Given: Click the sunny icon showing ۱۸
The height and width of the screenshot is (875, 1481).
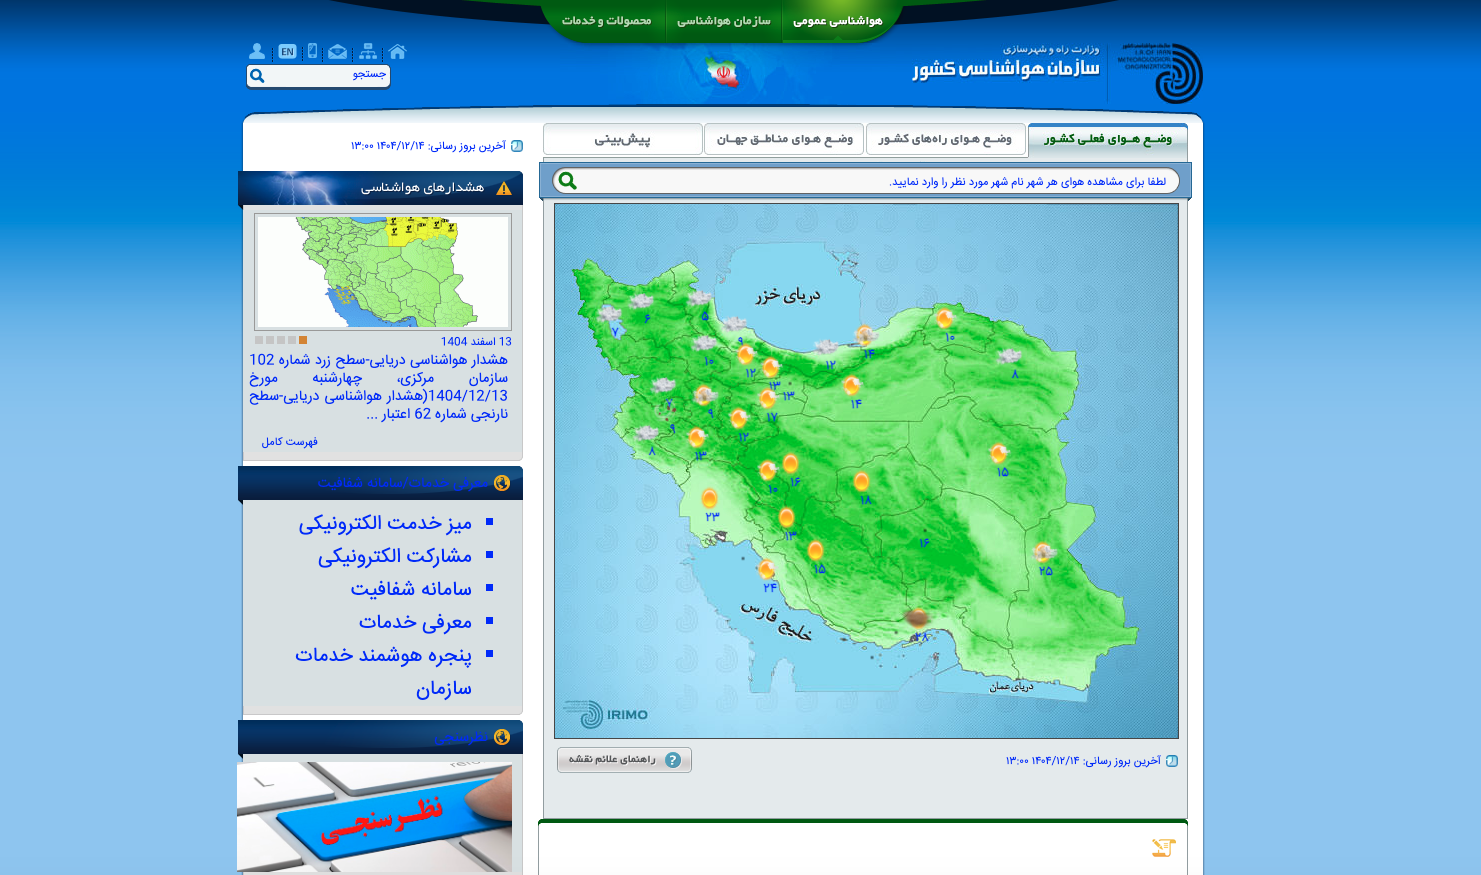Looking at the screenshot, I should (861, 482).
